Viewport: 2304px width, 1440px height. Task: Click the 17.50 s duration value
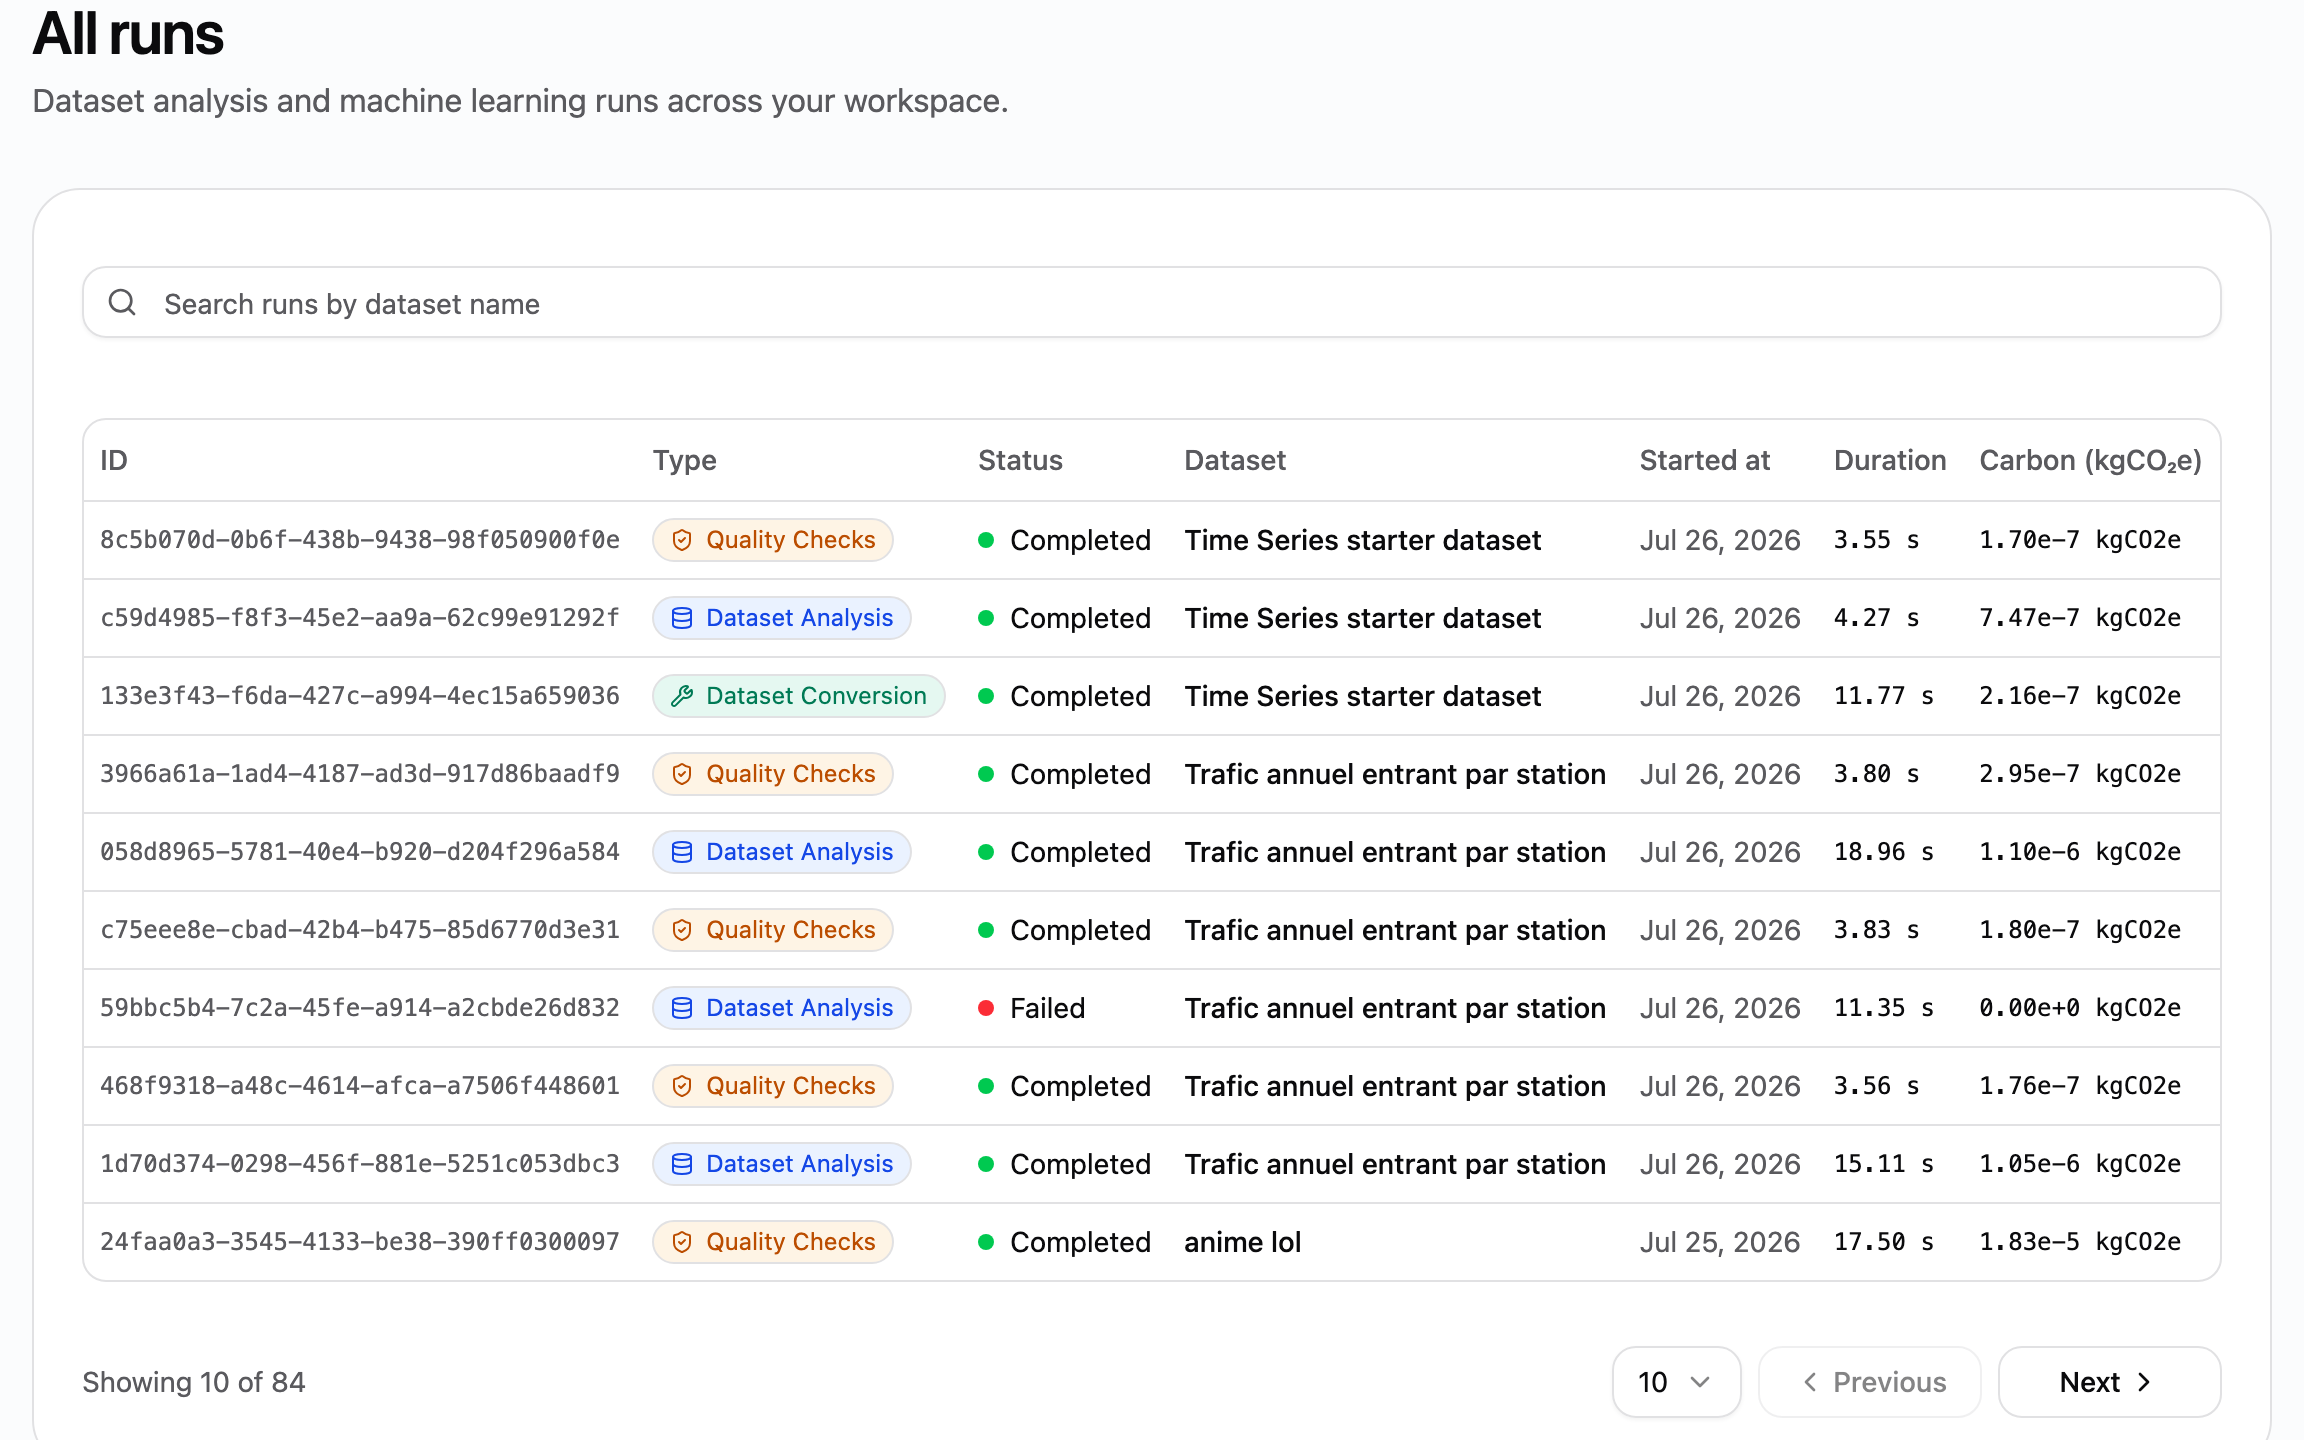1884,1242
